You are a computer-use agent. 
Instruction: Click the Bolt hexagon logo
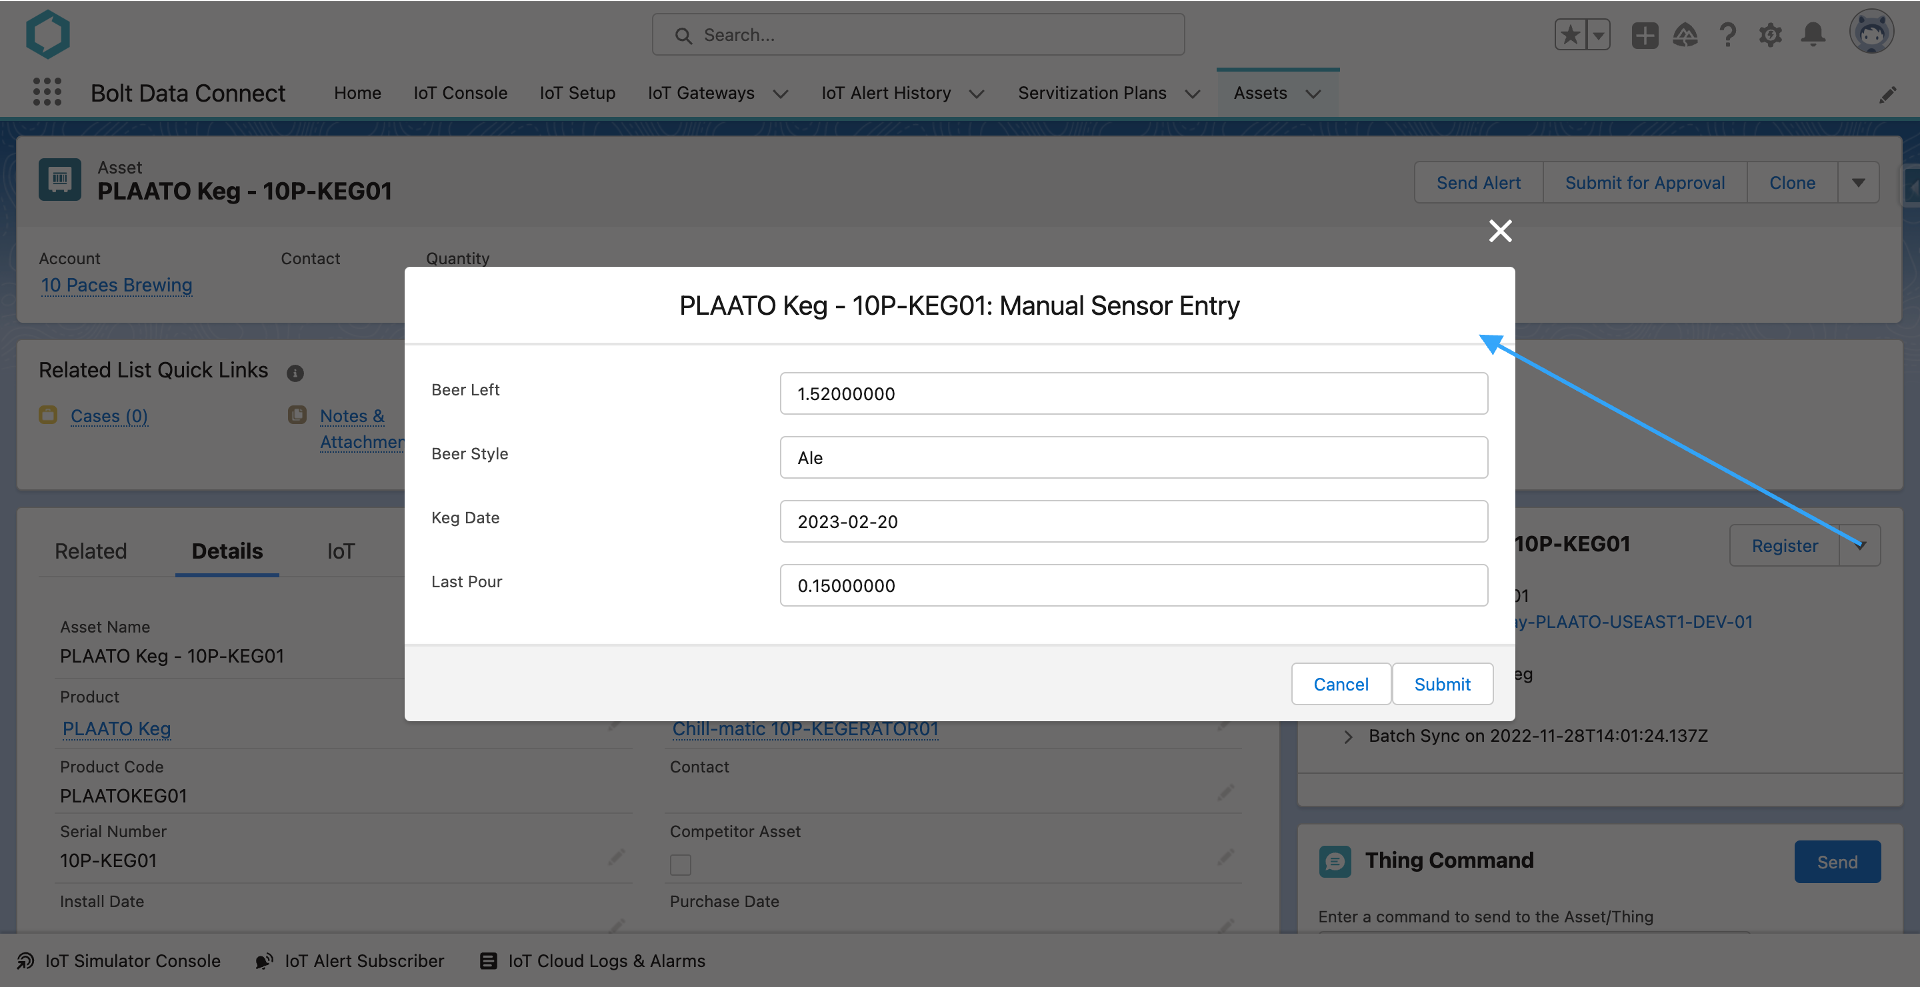47,34
